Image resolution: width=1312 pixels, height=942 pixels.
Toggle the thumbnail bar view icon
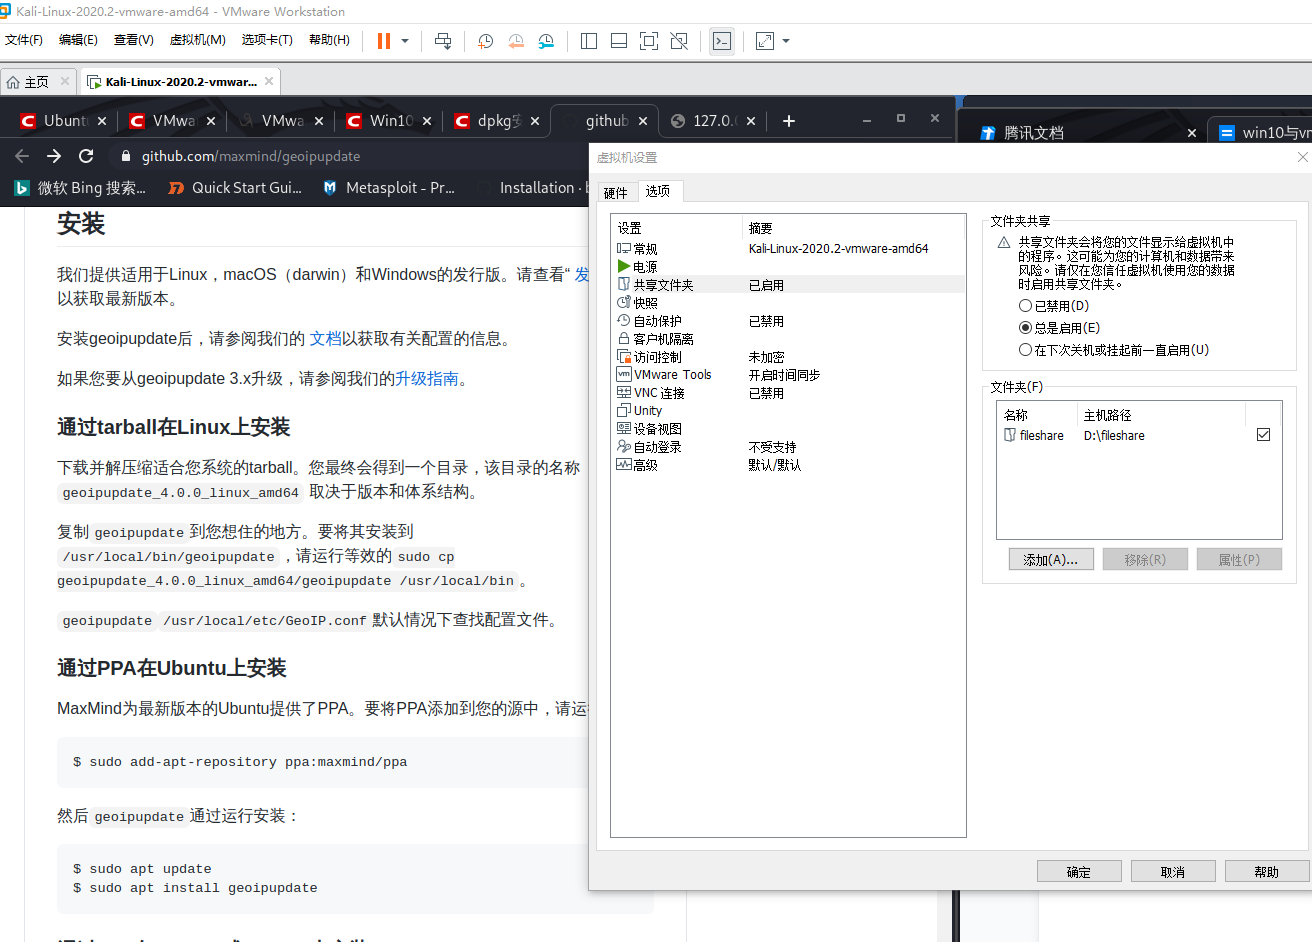pyautogui.click(x=619, y=41)
